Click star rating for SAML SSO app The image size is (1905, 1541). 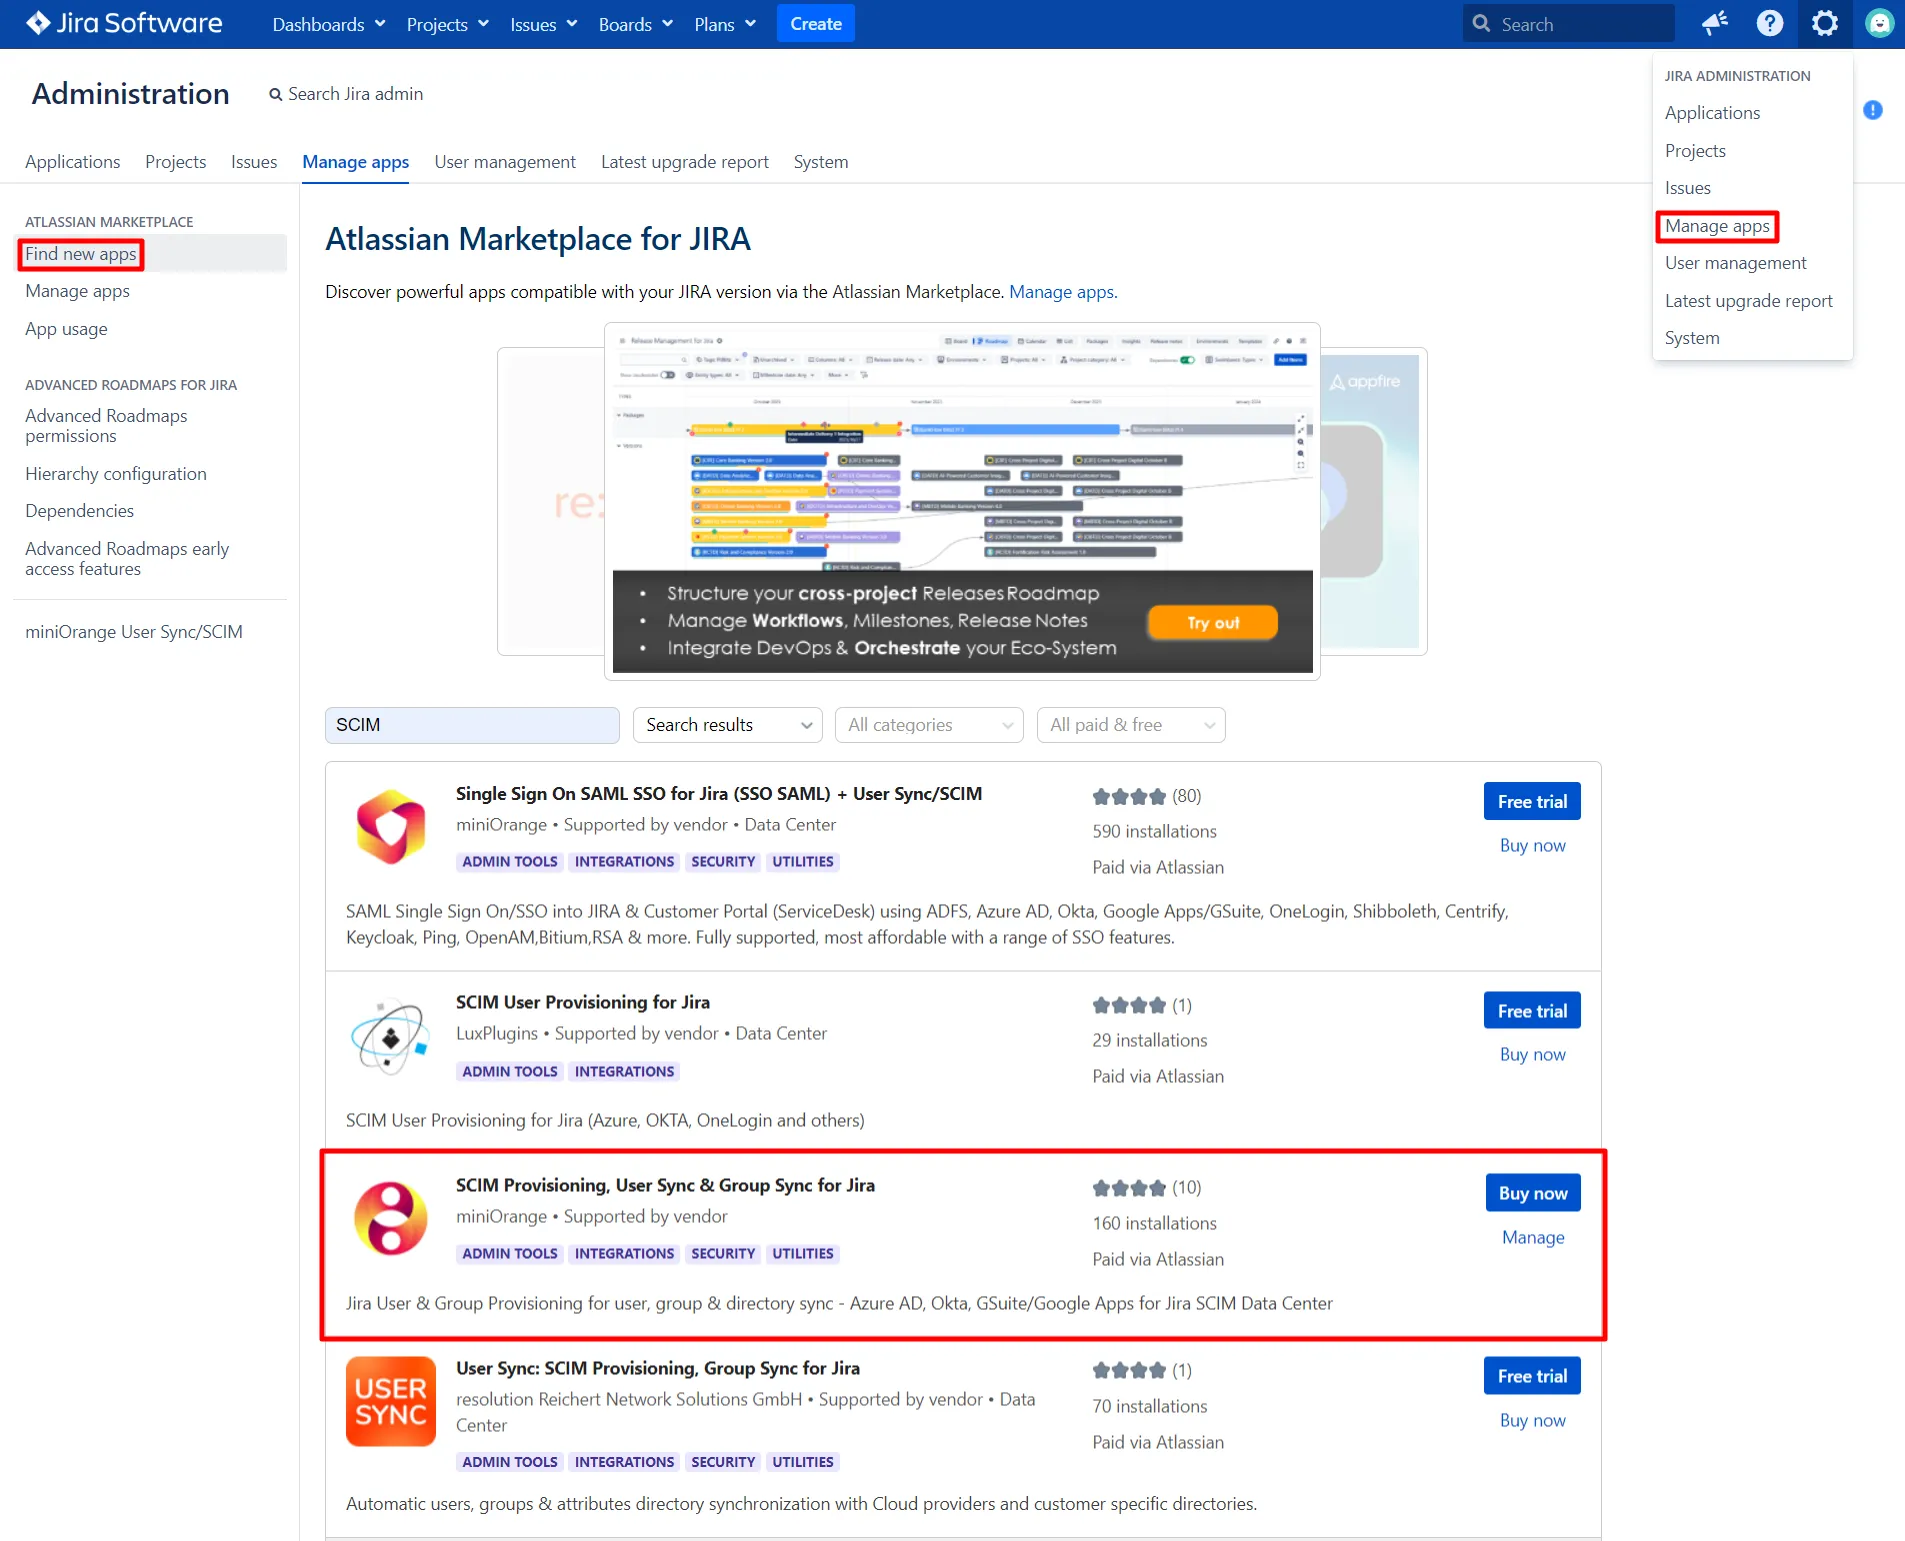(1128, 796)
